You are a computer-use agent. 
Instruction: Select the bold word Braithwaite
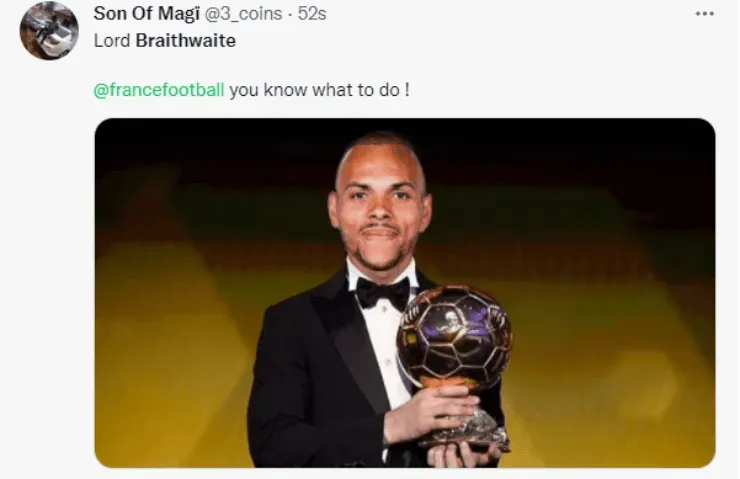tap(185, 41)
